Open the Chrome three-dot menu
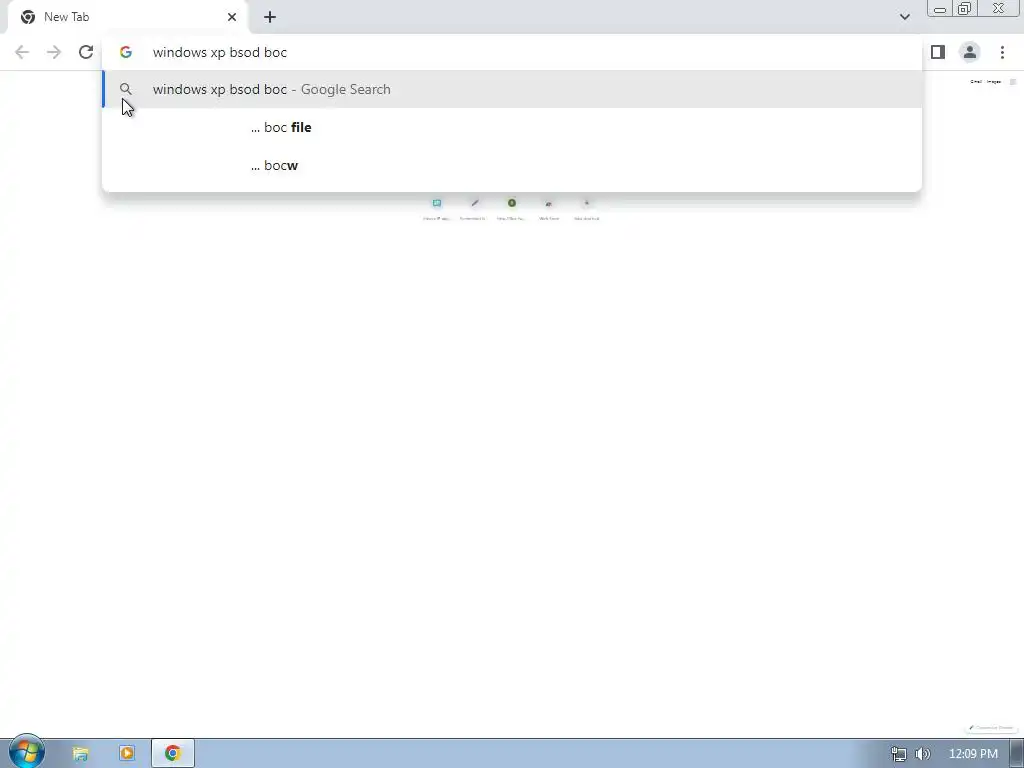 tap(1002, 52)
